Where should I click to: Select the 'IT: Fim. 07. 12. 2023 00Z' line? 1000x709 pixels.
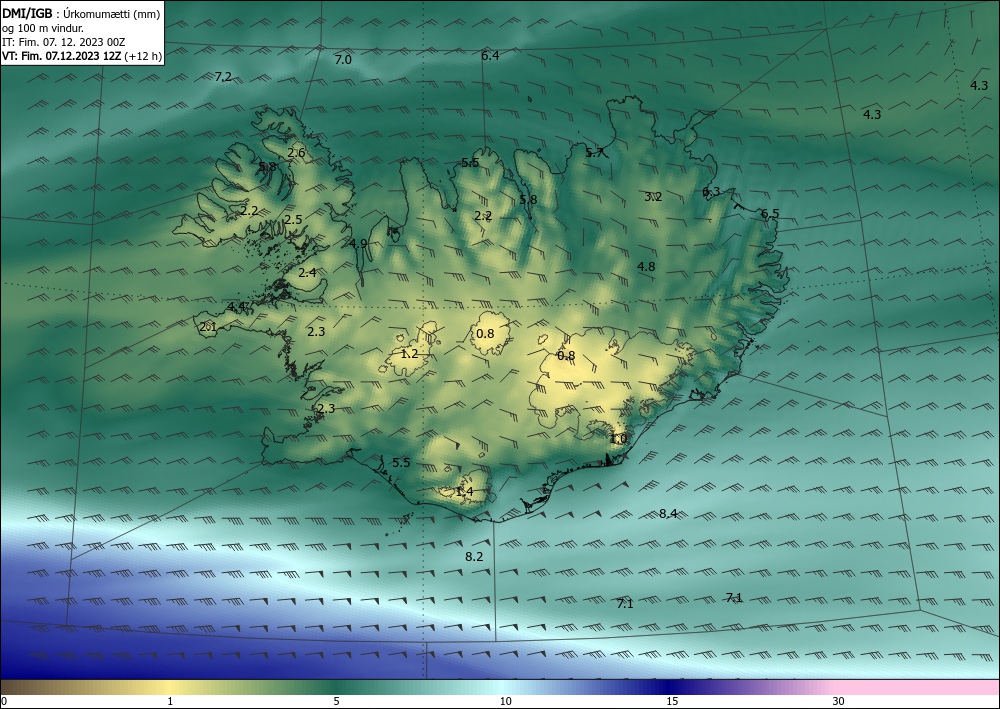tap(64, 42)
